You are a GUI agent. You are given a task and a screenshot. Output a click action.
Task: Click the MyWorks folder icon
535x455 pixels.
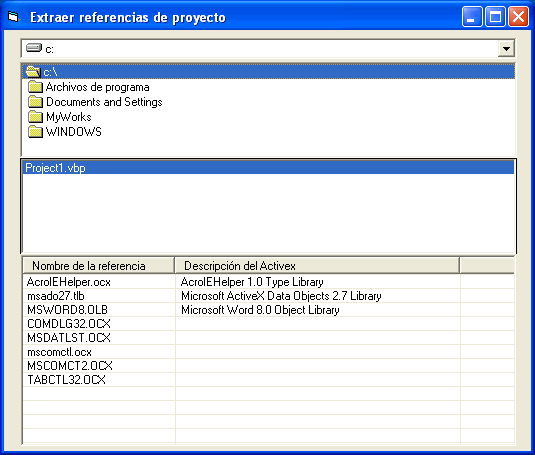[x=35, y=117]
